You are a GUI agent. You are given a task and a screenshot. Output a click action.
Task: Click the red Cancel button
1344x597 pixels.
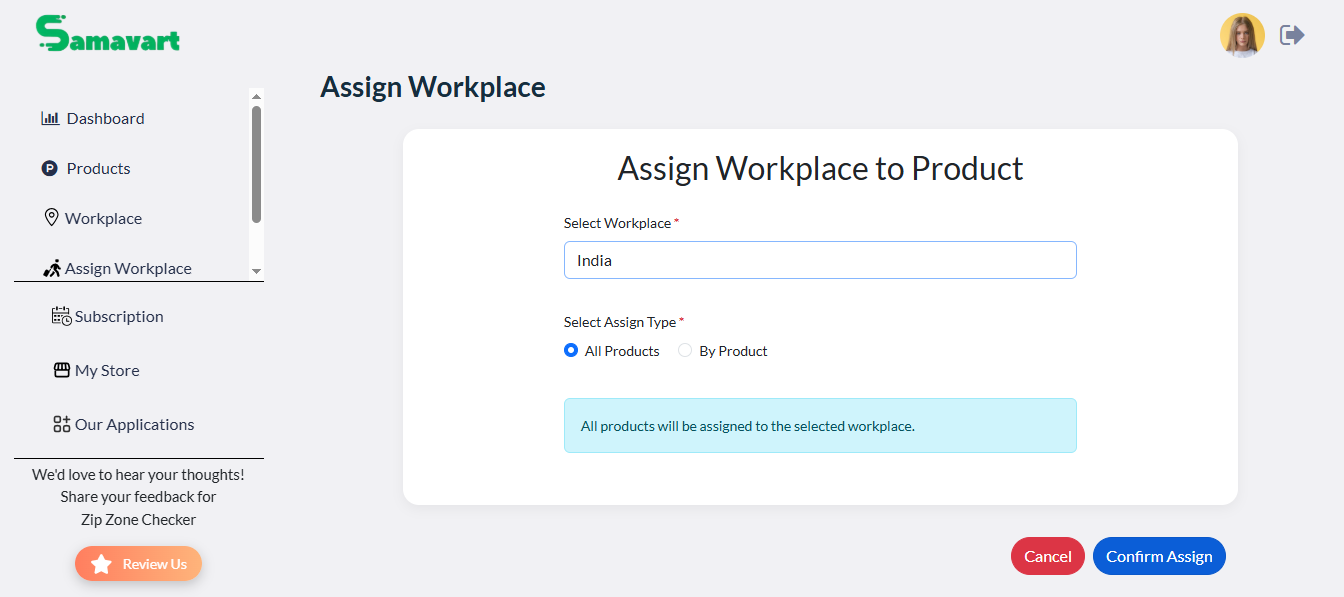click(x=1048, y=556)
